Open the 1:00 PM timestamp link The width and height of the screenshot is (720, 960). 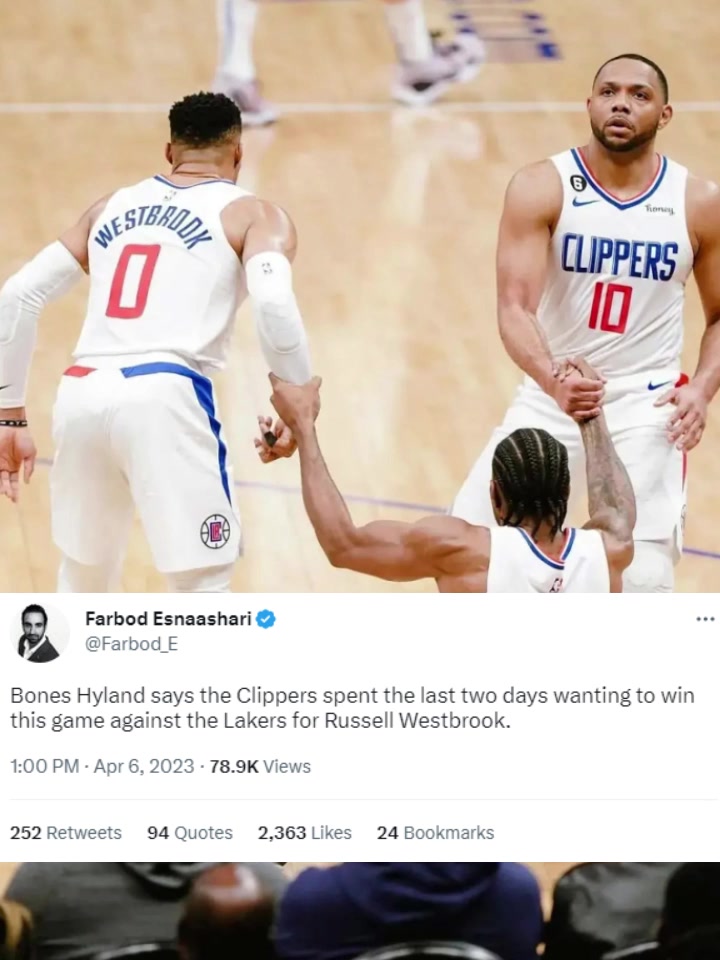pyautogui.click(x=45, y=766)
